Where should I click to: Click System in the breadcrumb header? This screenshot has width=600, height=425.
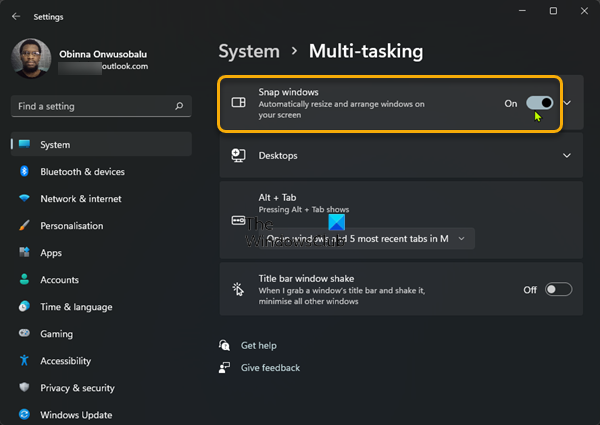[248, 51]
